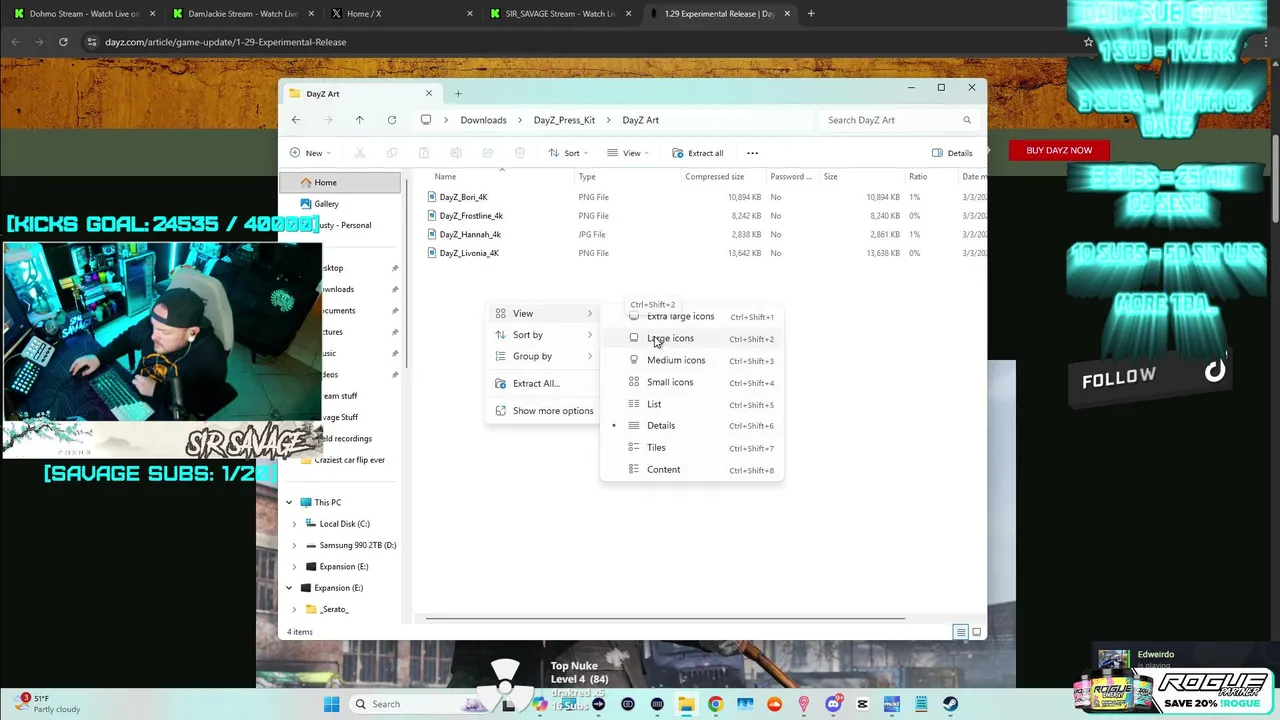Reload the browser page
Viewport: 1280px width, 720px height.
coord(63,42)
